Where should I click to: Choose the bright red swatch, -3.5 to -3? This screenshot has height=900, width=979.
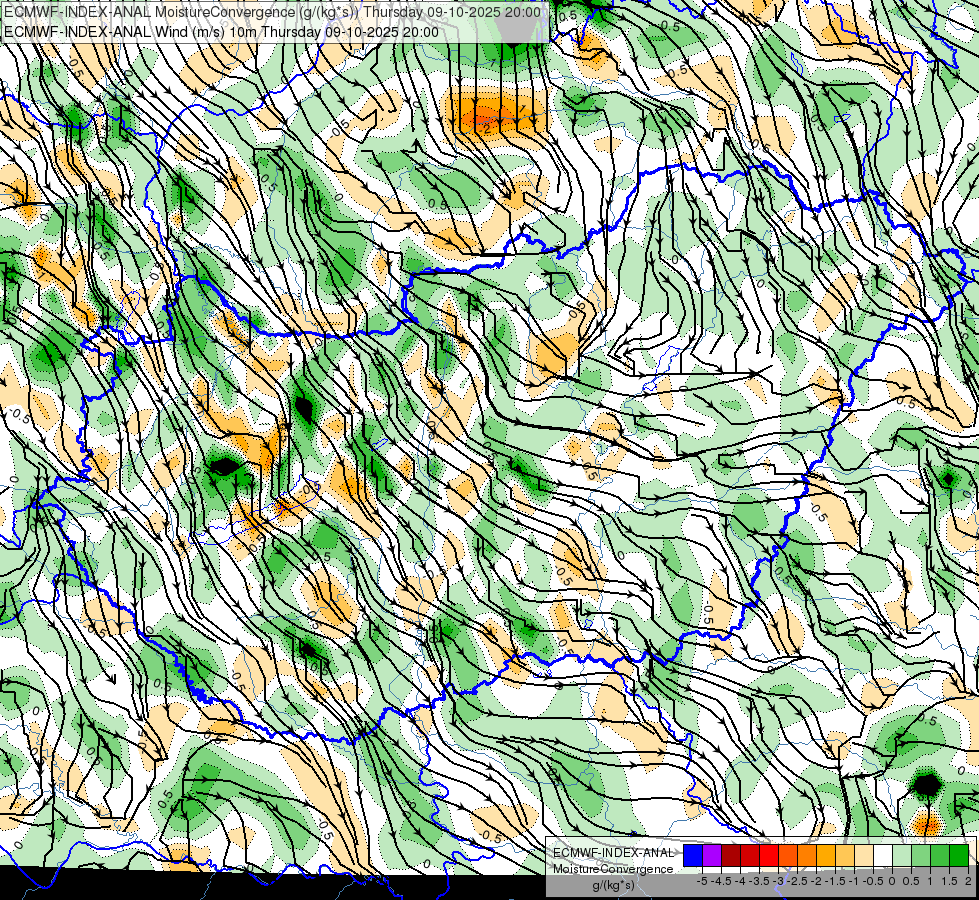769,856
